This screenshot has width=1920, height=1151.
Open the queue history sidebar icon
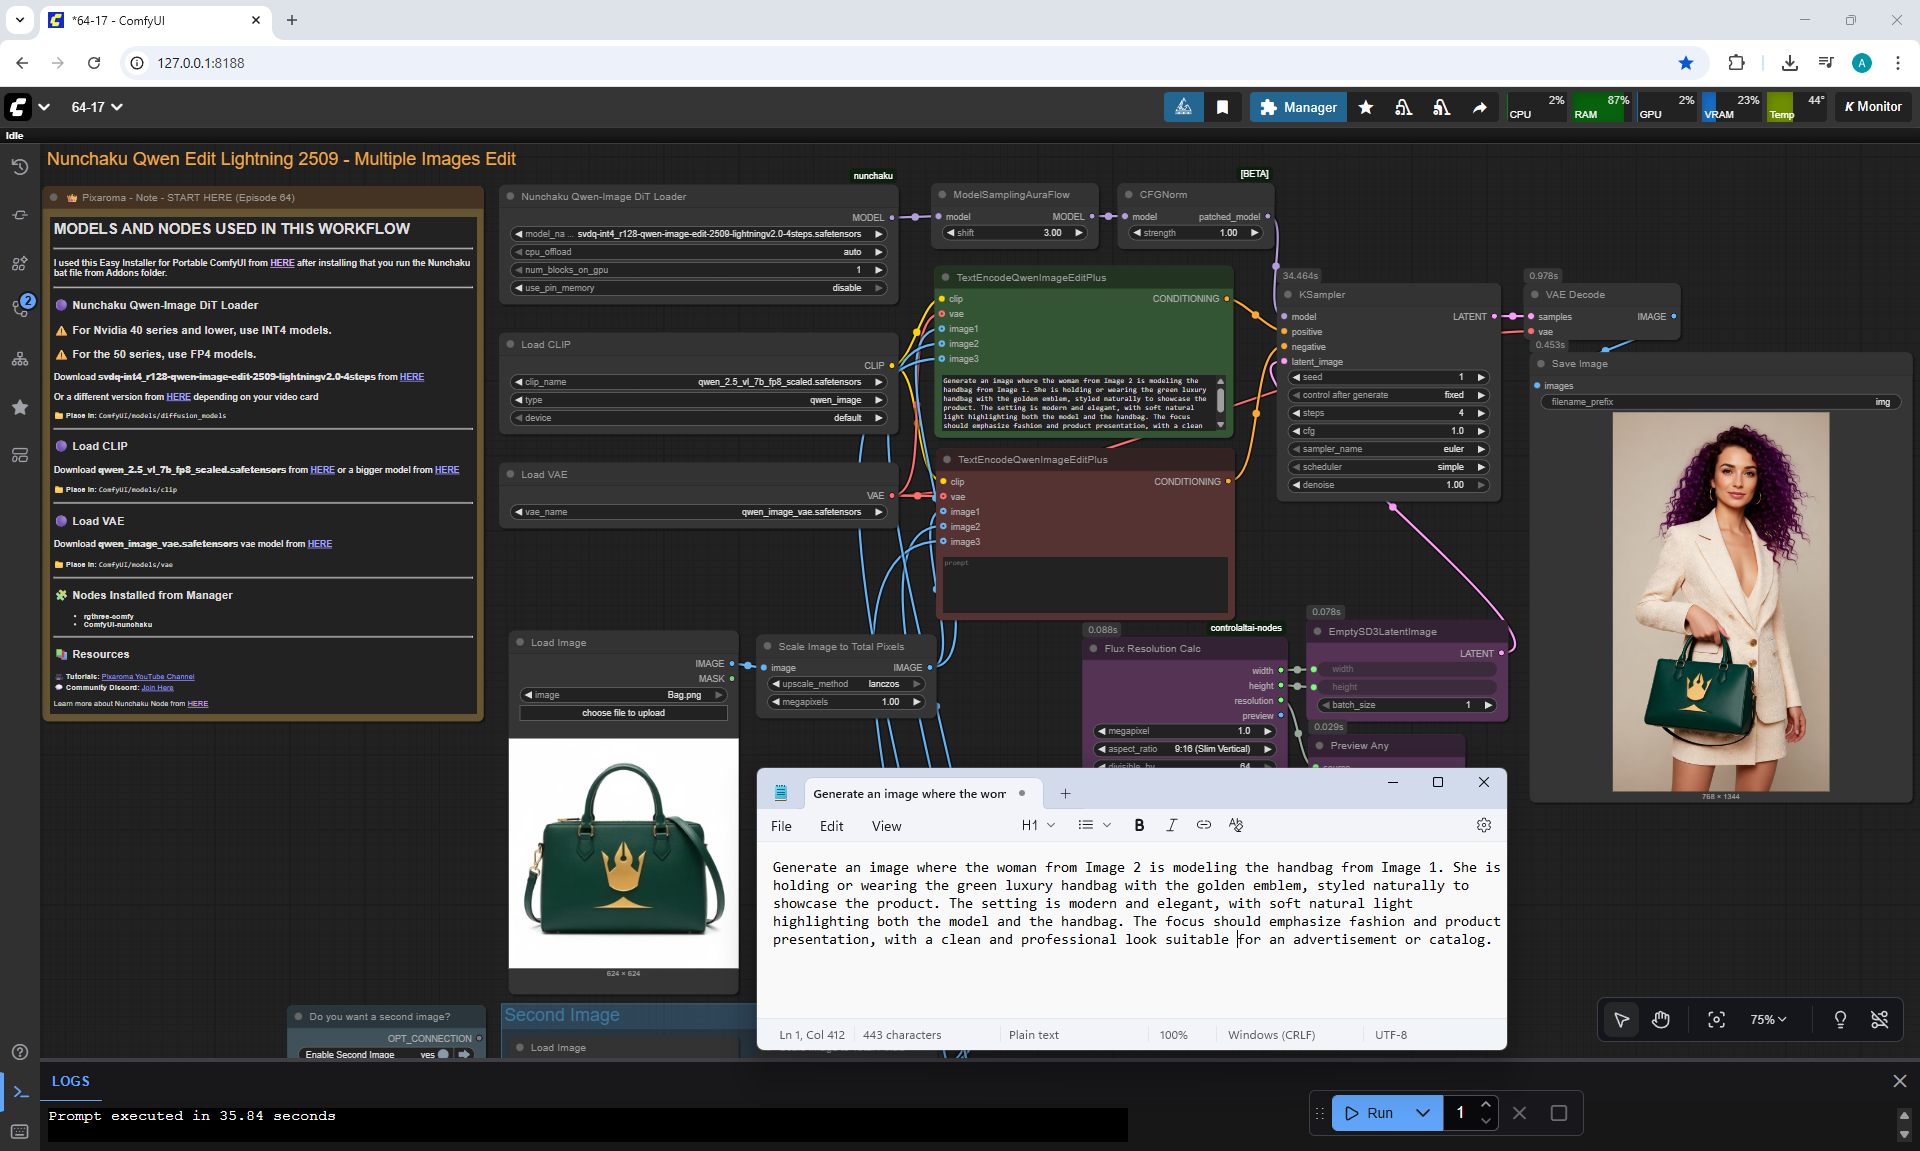point(19,167)
